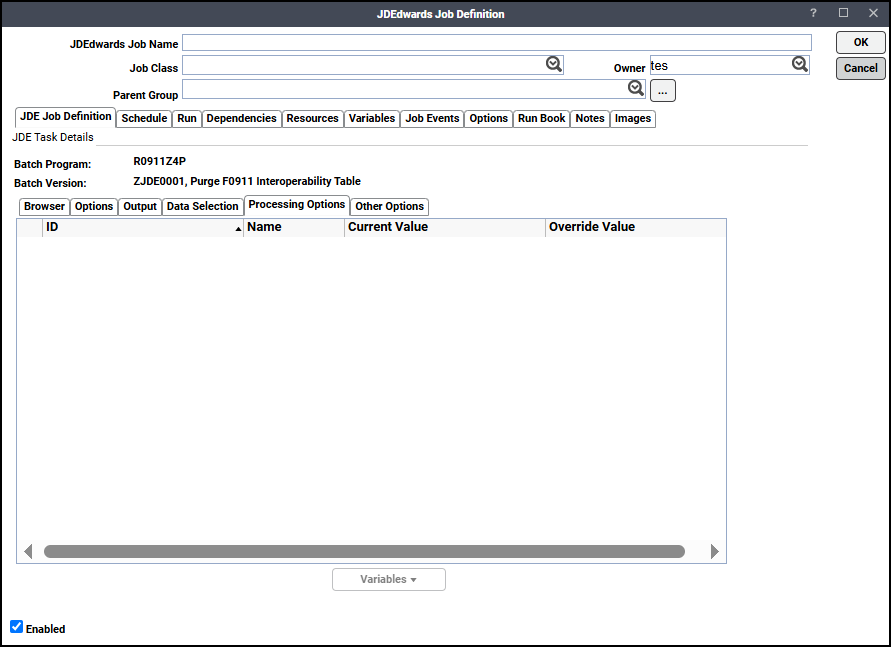
Task: Toggle the Enabled checkbox
Action: [x=16, y=627]
